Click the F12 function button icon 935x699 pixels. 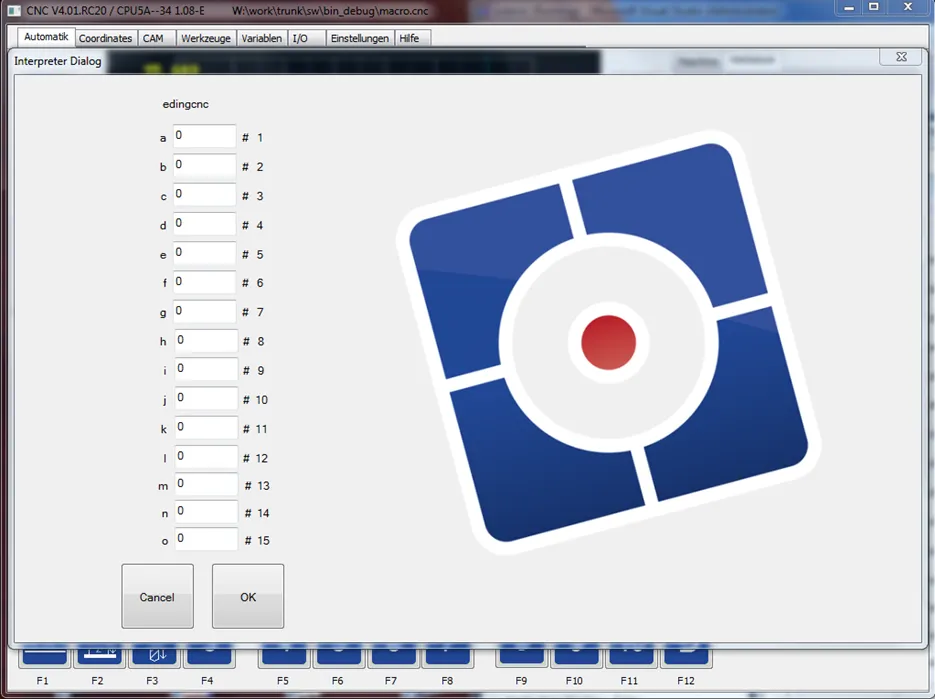(x=686, y=656)
